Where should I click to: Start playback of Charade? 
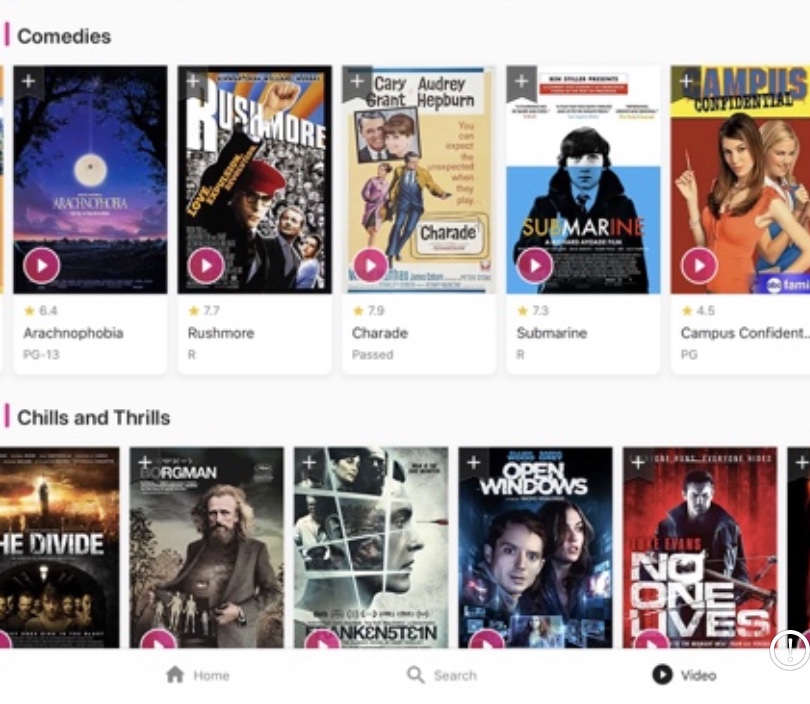click(x=370, y=265)
